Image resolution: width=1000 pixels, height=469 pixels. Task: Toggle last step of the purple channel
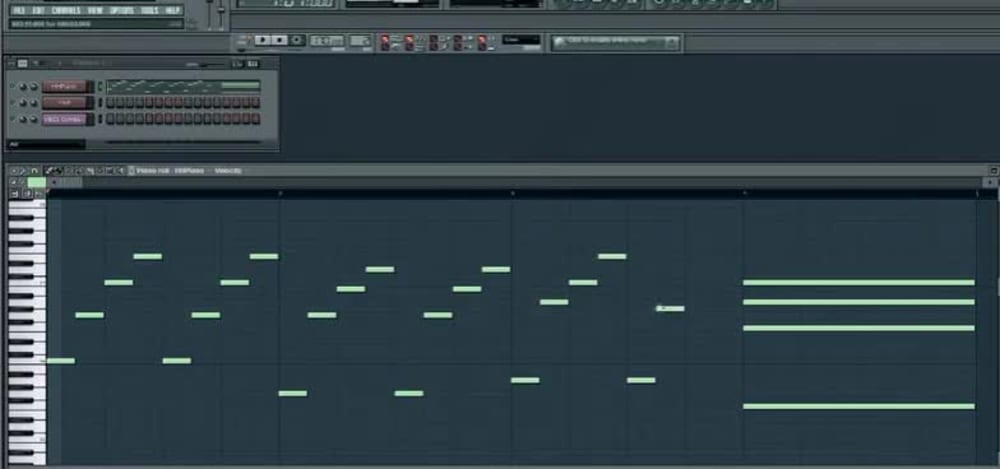coord(256,119)
